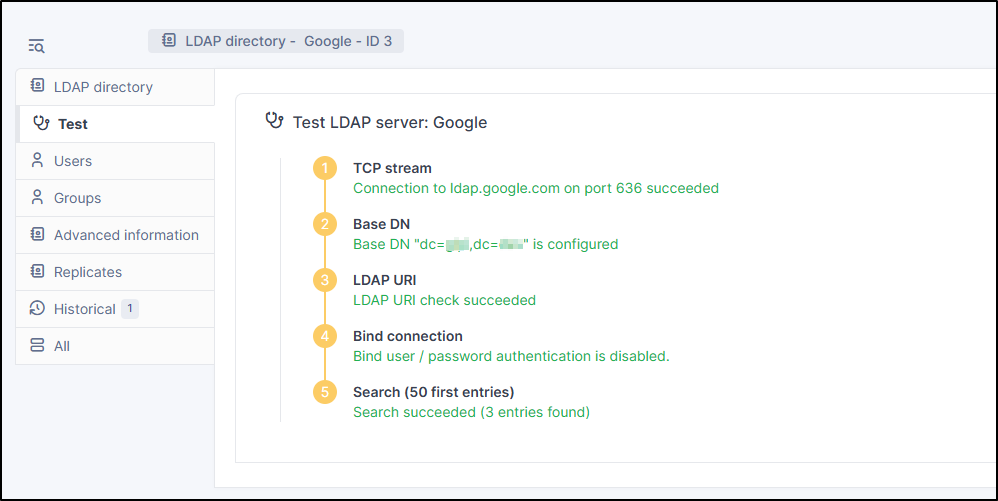This screenshot has height=501, width=998.
Task: Click step 4 circle for Bind connection
Action: (325, 336)
